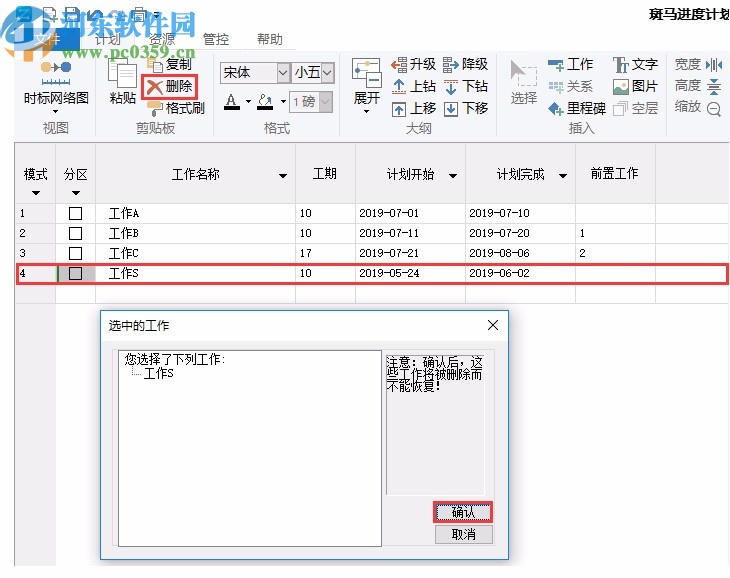Click the 复制 copy button

[170, 64]
